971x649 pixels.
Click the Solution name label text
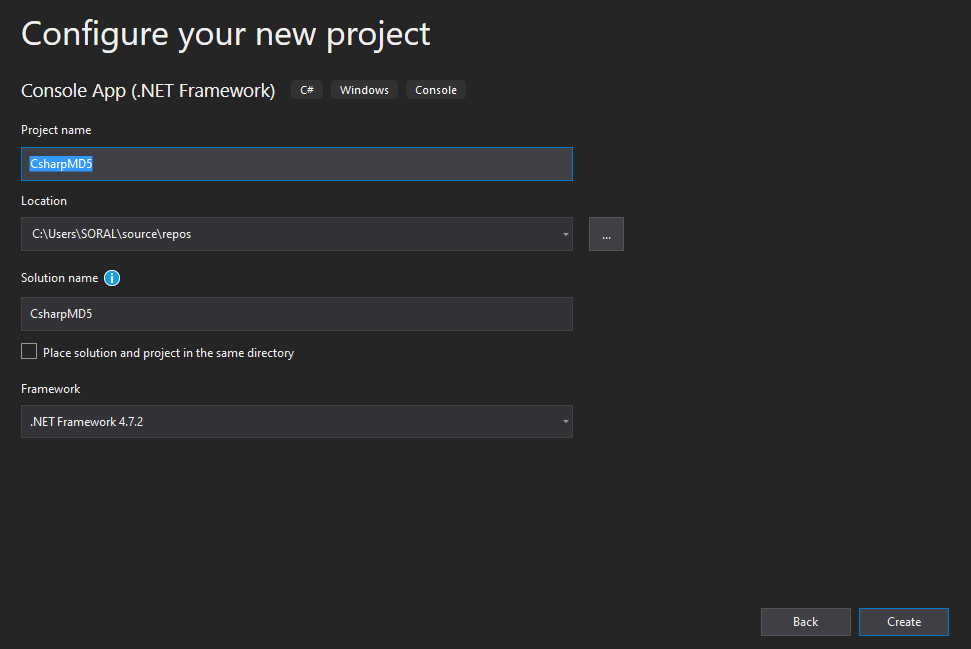(59, 278)
